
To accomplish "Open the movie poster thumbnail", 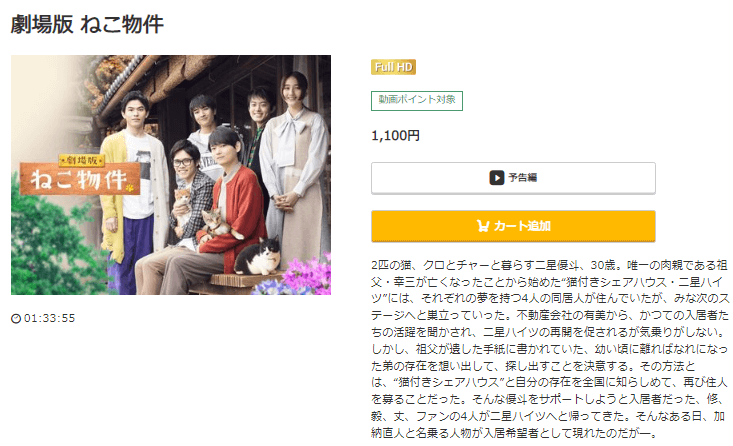I will pos(171,175).
